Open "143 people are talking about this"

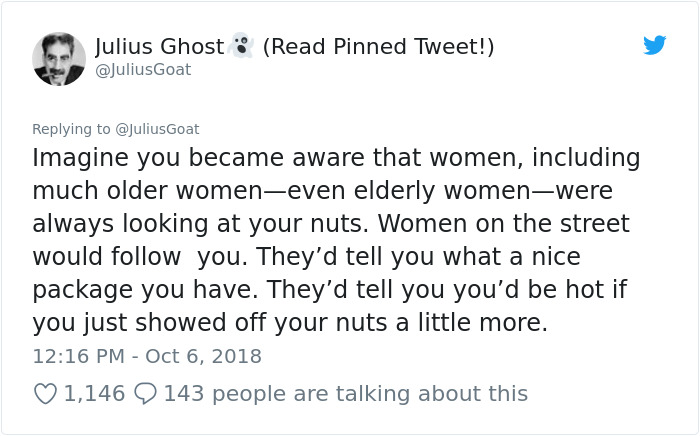[345, 393]
